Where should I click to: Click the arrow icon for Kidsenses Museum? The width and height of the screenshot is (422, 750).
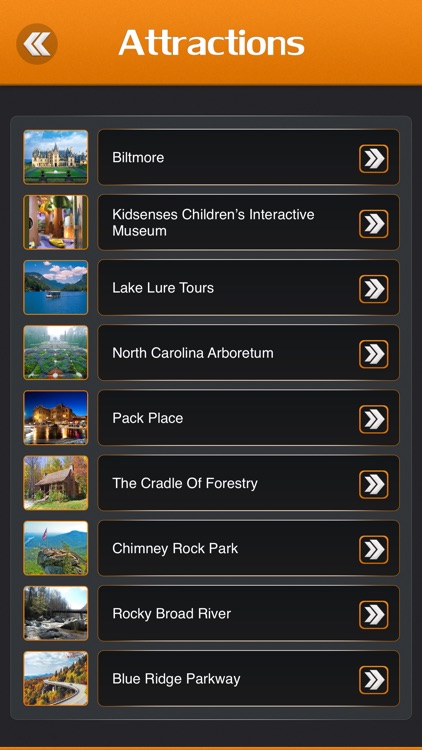coord(374,223)
